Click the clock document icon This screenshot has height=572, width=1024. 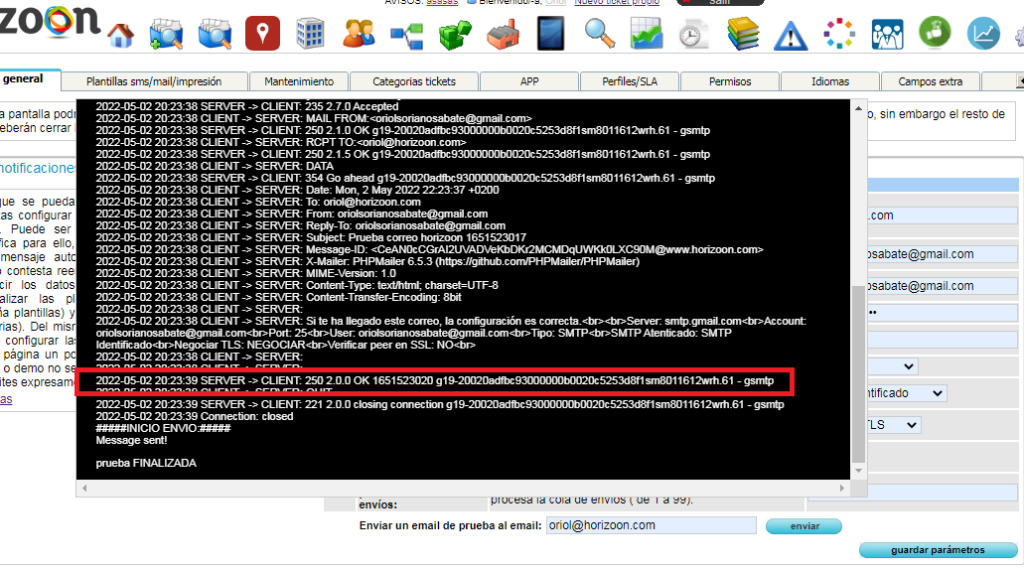click(693, 35)
